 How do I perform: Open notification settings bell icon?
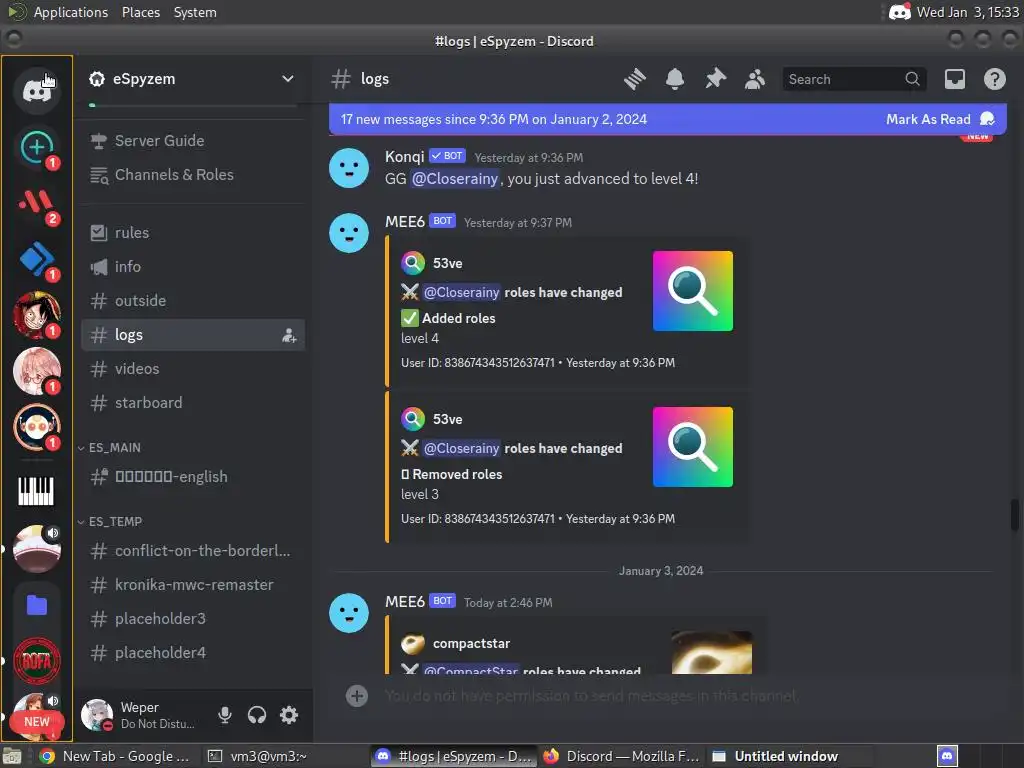point(675,79)
